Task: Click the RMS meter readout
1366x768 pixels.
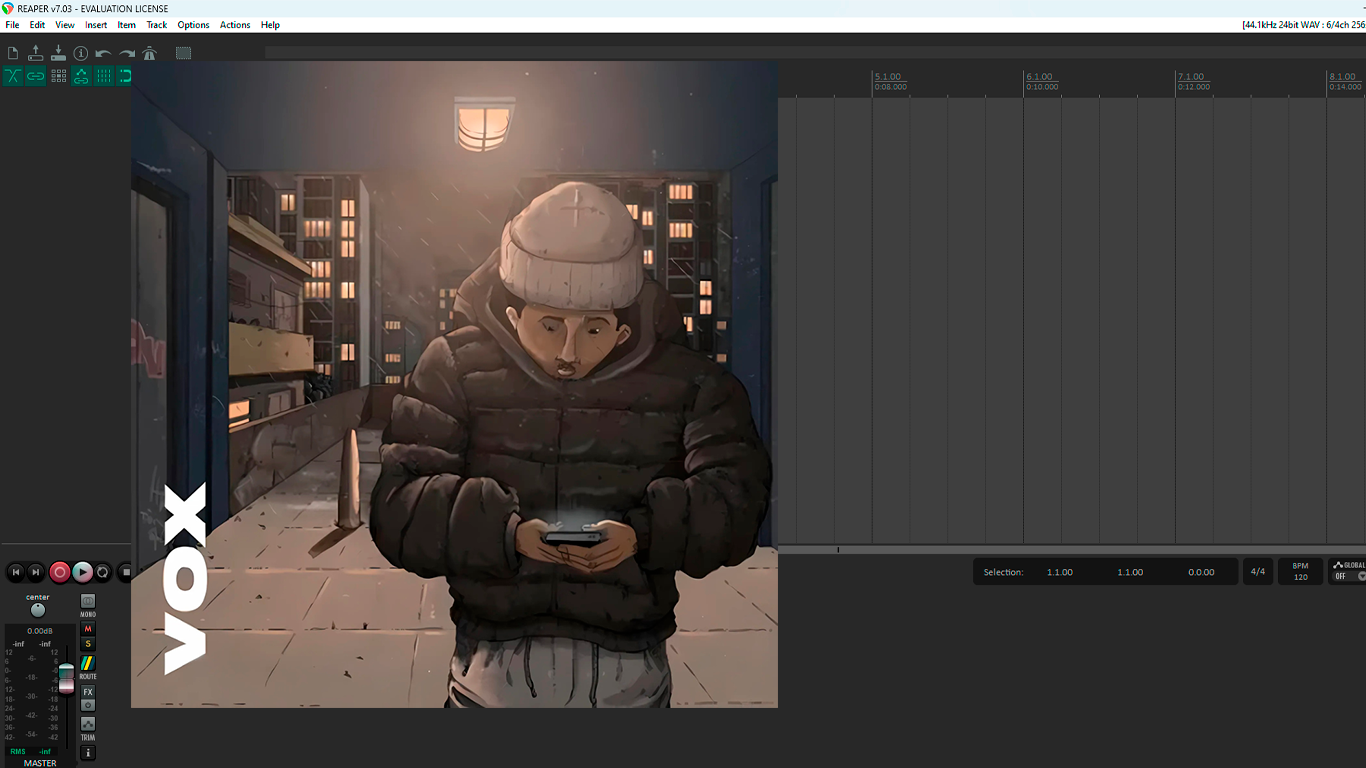Action: [x=30, y=751]
